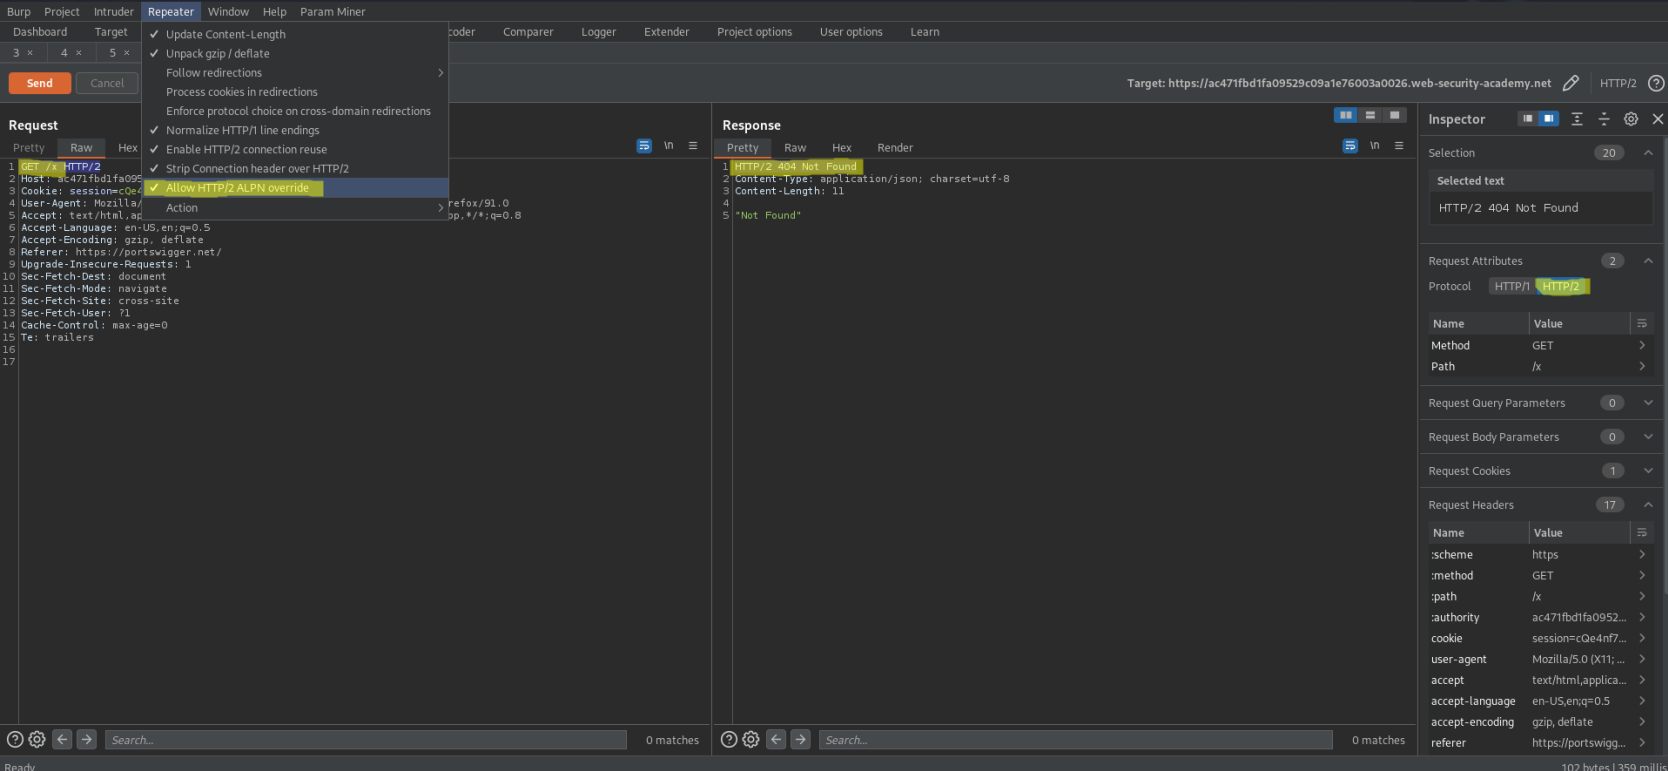
Task: Collapse Request Headers section
Action: 1648,505
